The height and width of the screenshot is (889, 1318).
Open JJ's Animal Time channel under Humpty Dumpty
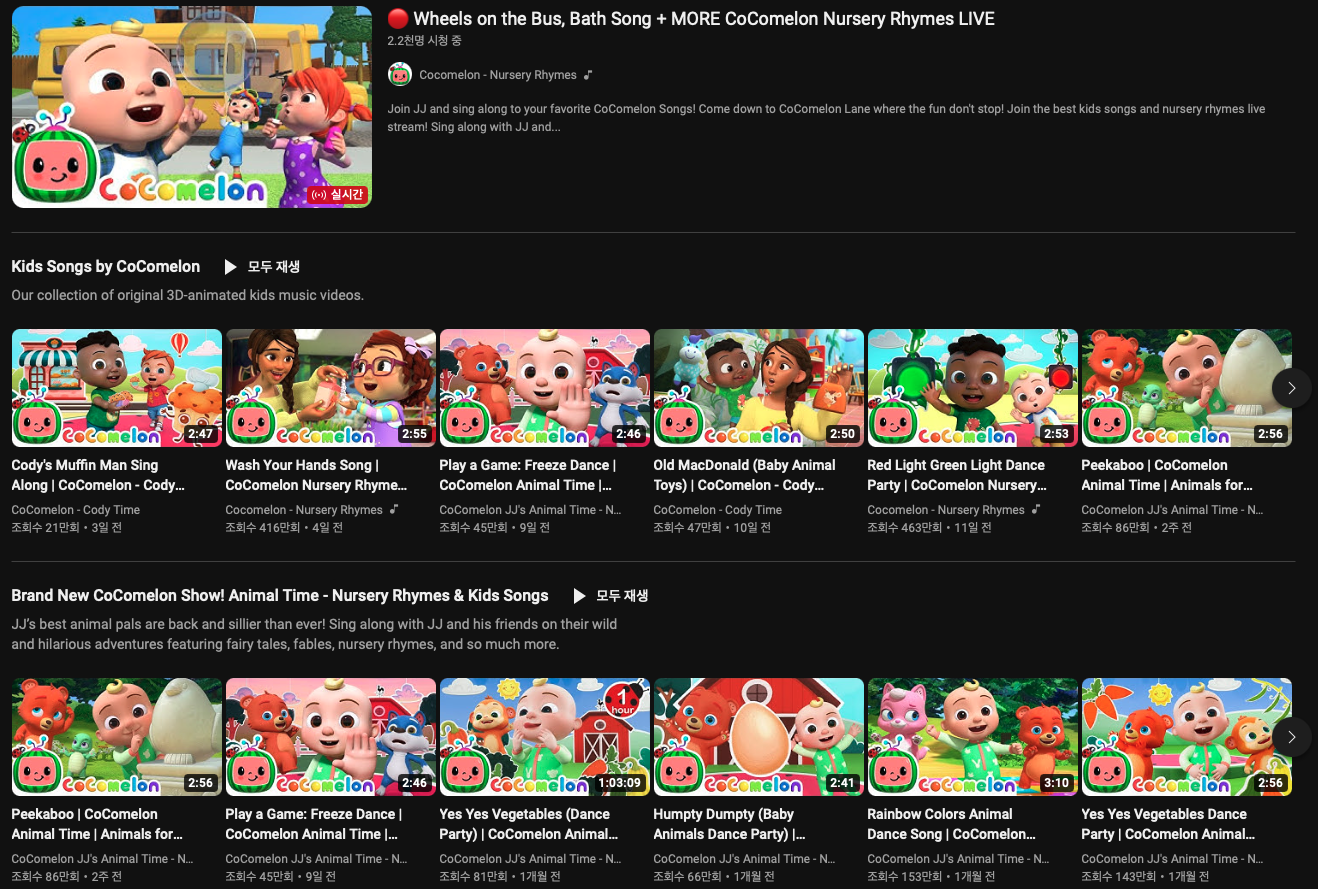click(x=744, y=859)
